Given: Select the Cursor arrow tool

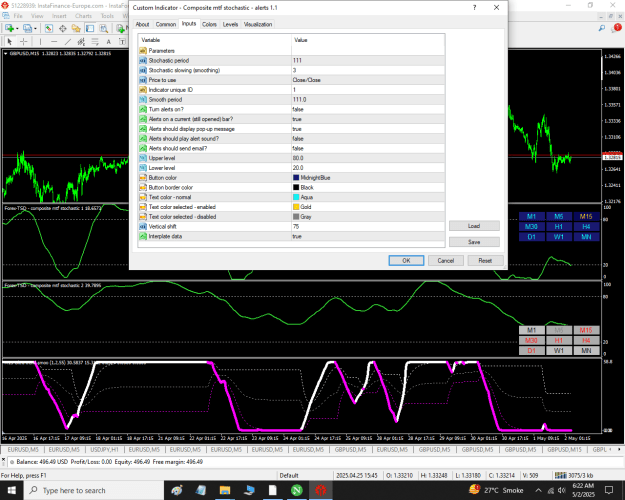Looking at the screenshot, I should coord(10,41).
